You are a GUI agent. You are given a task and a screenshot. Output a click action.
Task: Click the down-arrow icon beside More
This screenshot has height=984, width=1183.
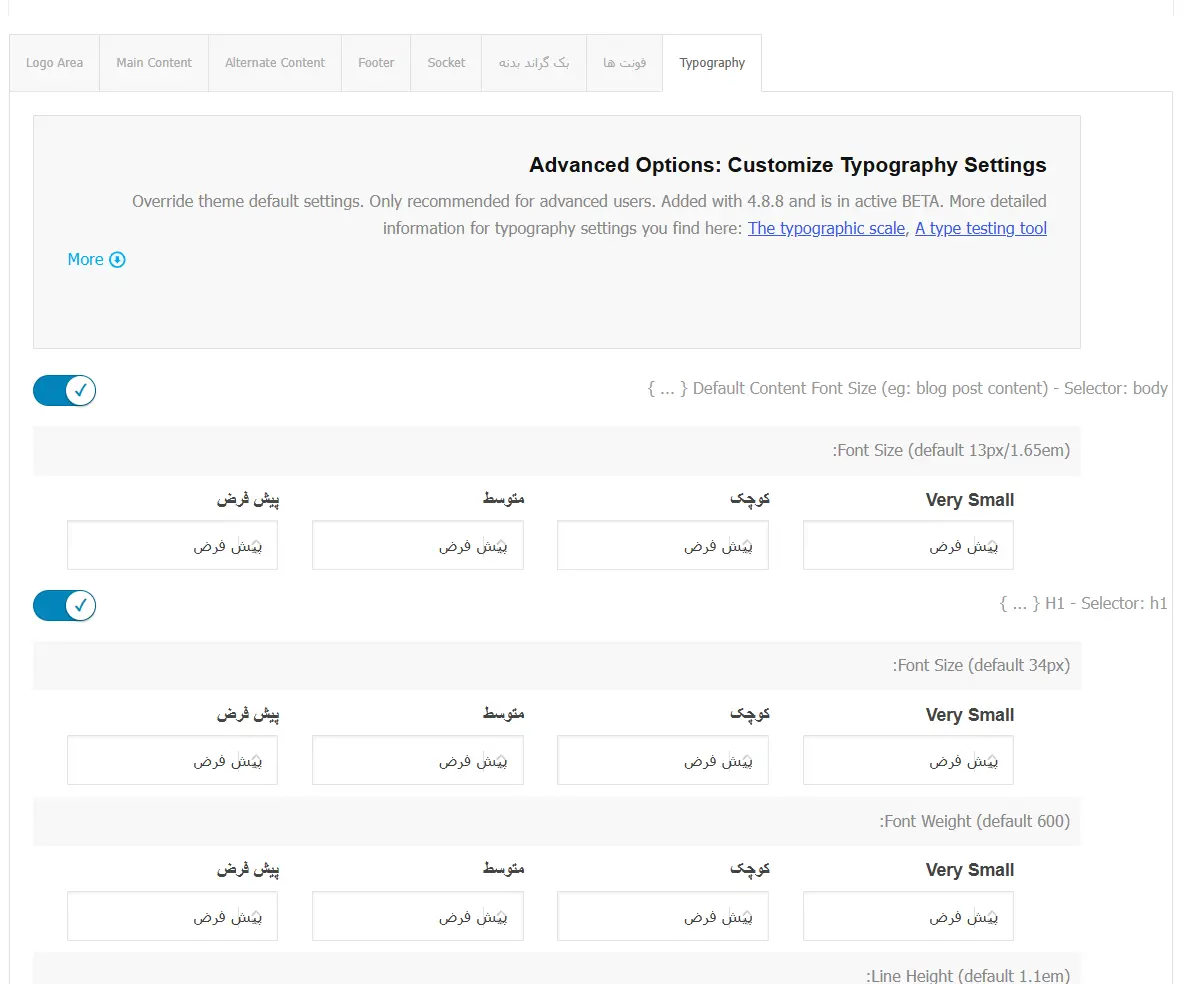tap(118, 260)
